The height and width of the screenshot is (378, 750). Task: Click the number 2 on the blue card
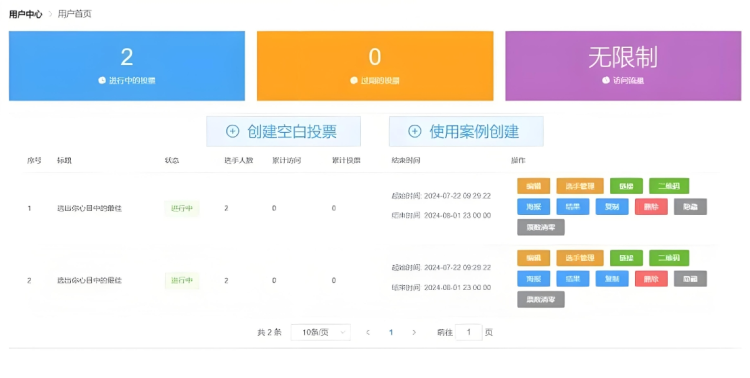click(127, 57)
